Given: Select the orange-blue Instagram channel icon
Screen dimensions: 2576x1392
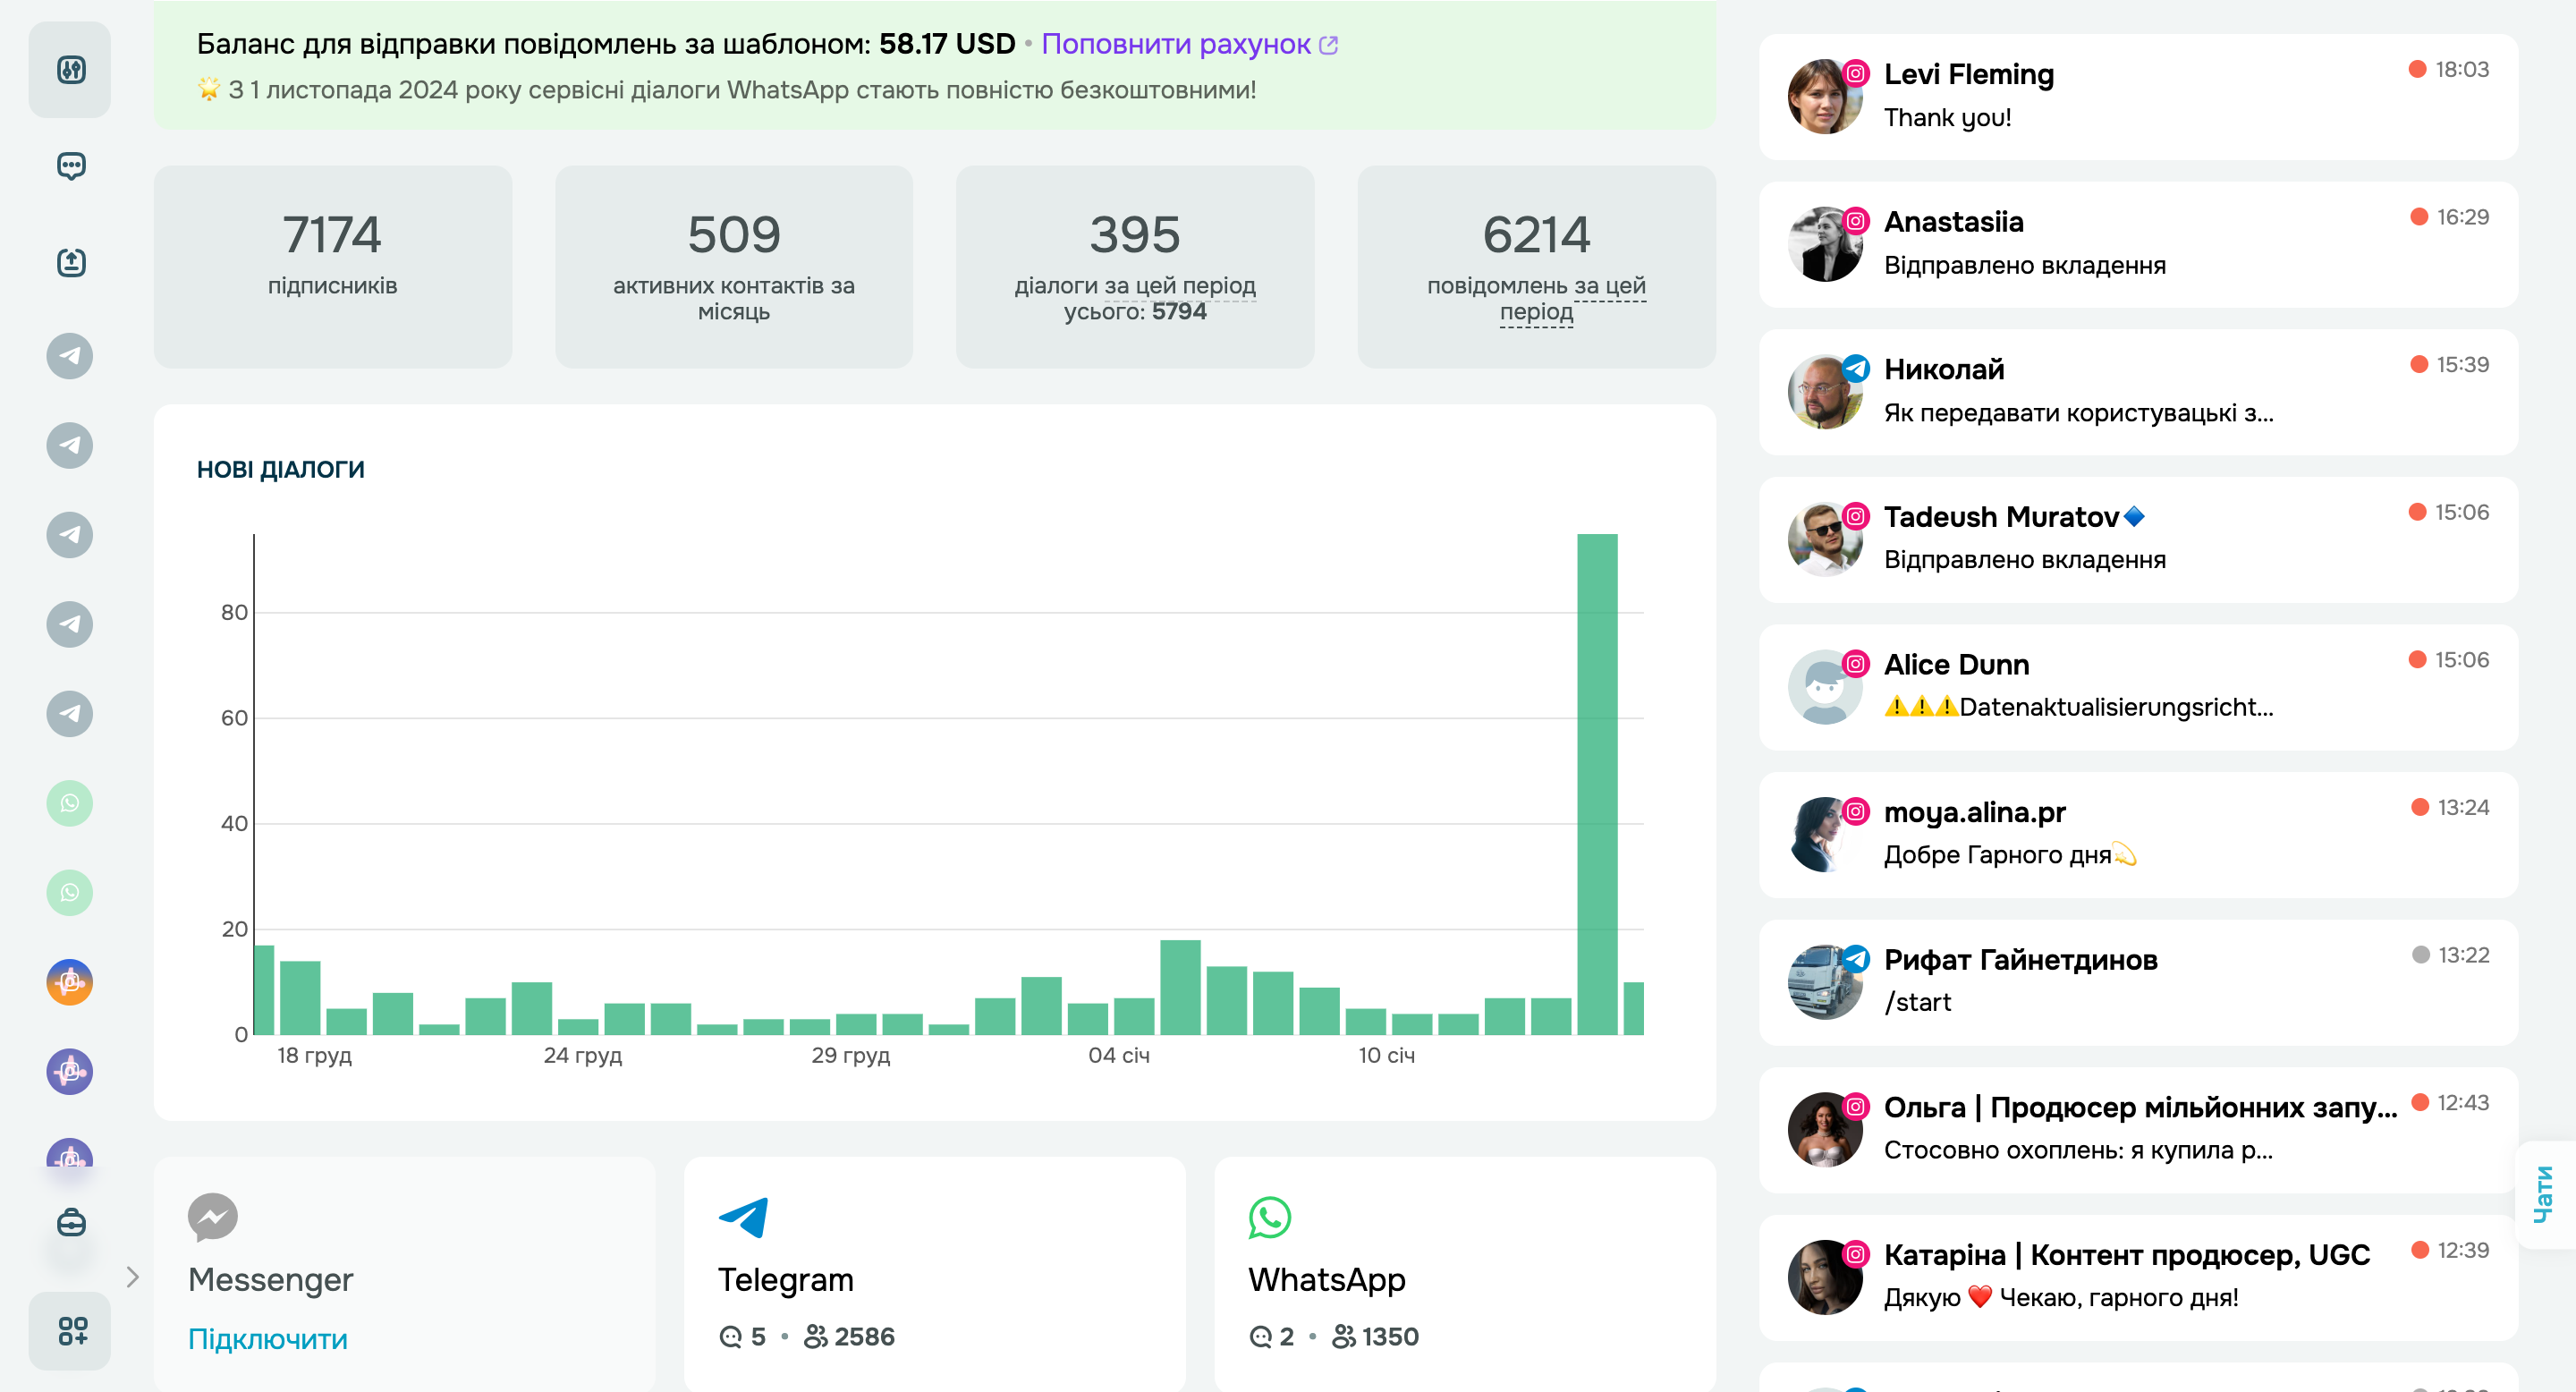Looking at the screenshot, I should tap(70, 982).
